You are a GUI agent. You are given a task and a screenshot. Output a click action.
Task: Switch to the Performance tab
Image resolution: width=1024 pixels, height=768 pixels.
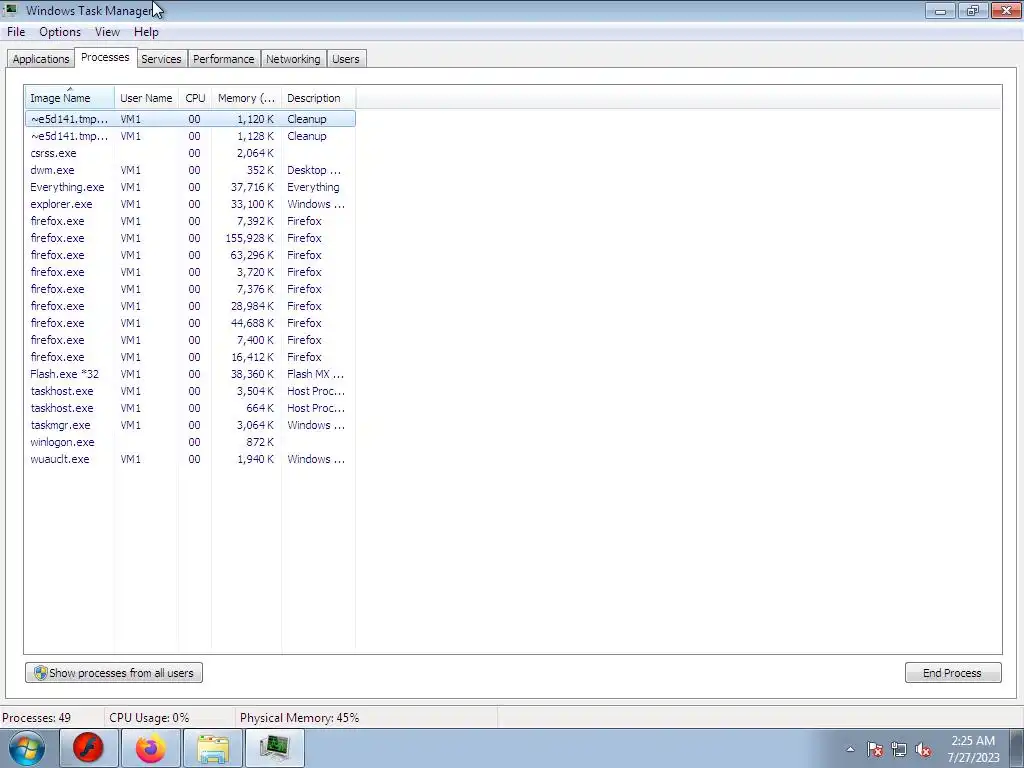(x=223, y=59)
